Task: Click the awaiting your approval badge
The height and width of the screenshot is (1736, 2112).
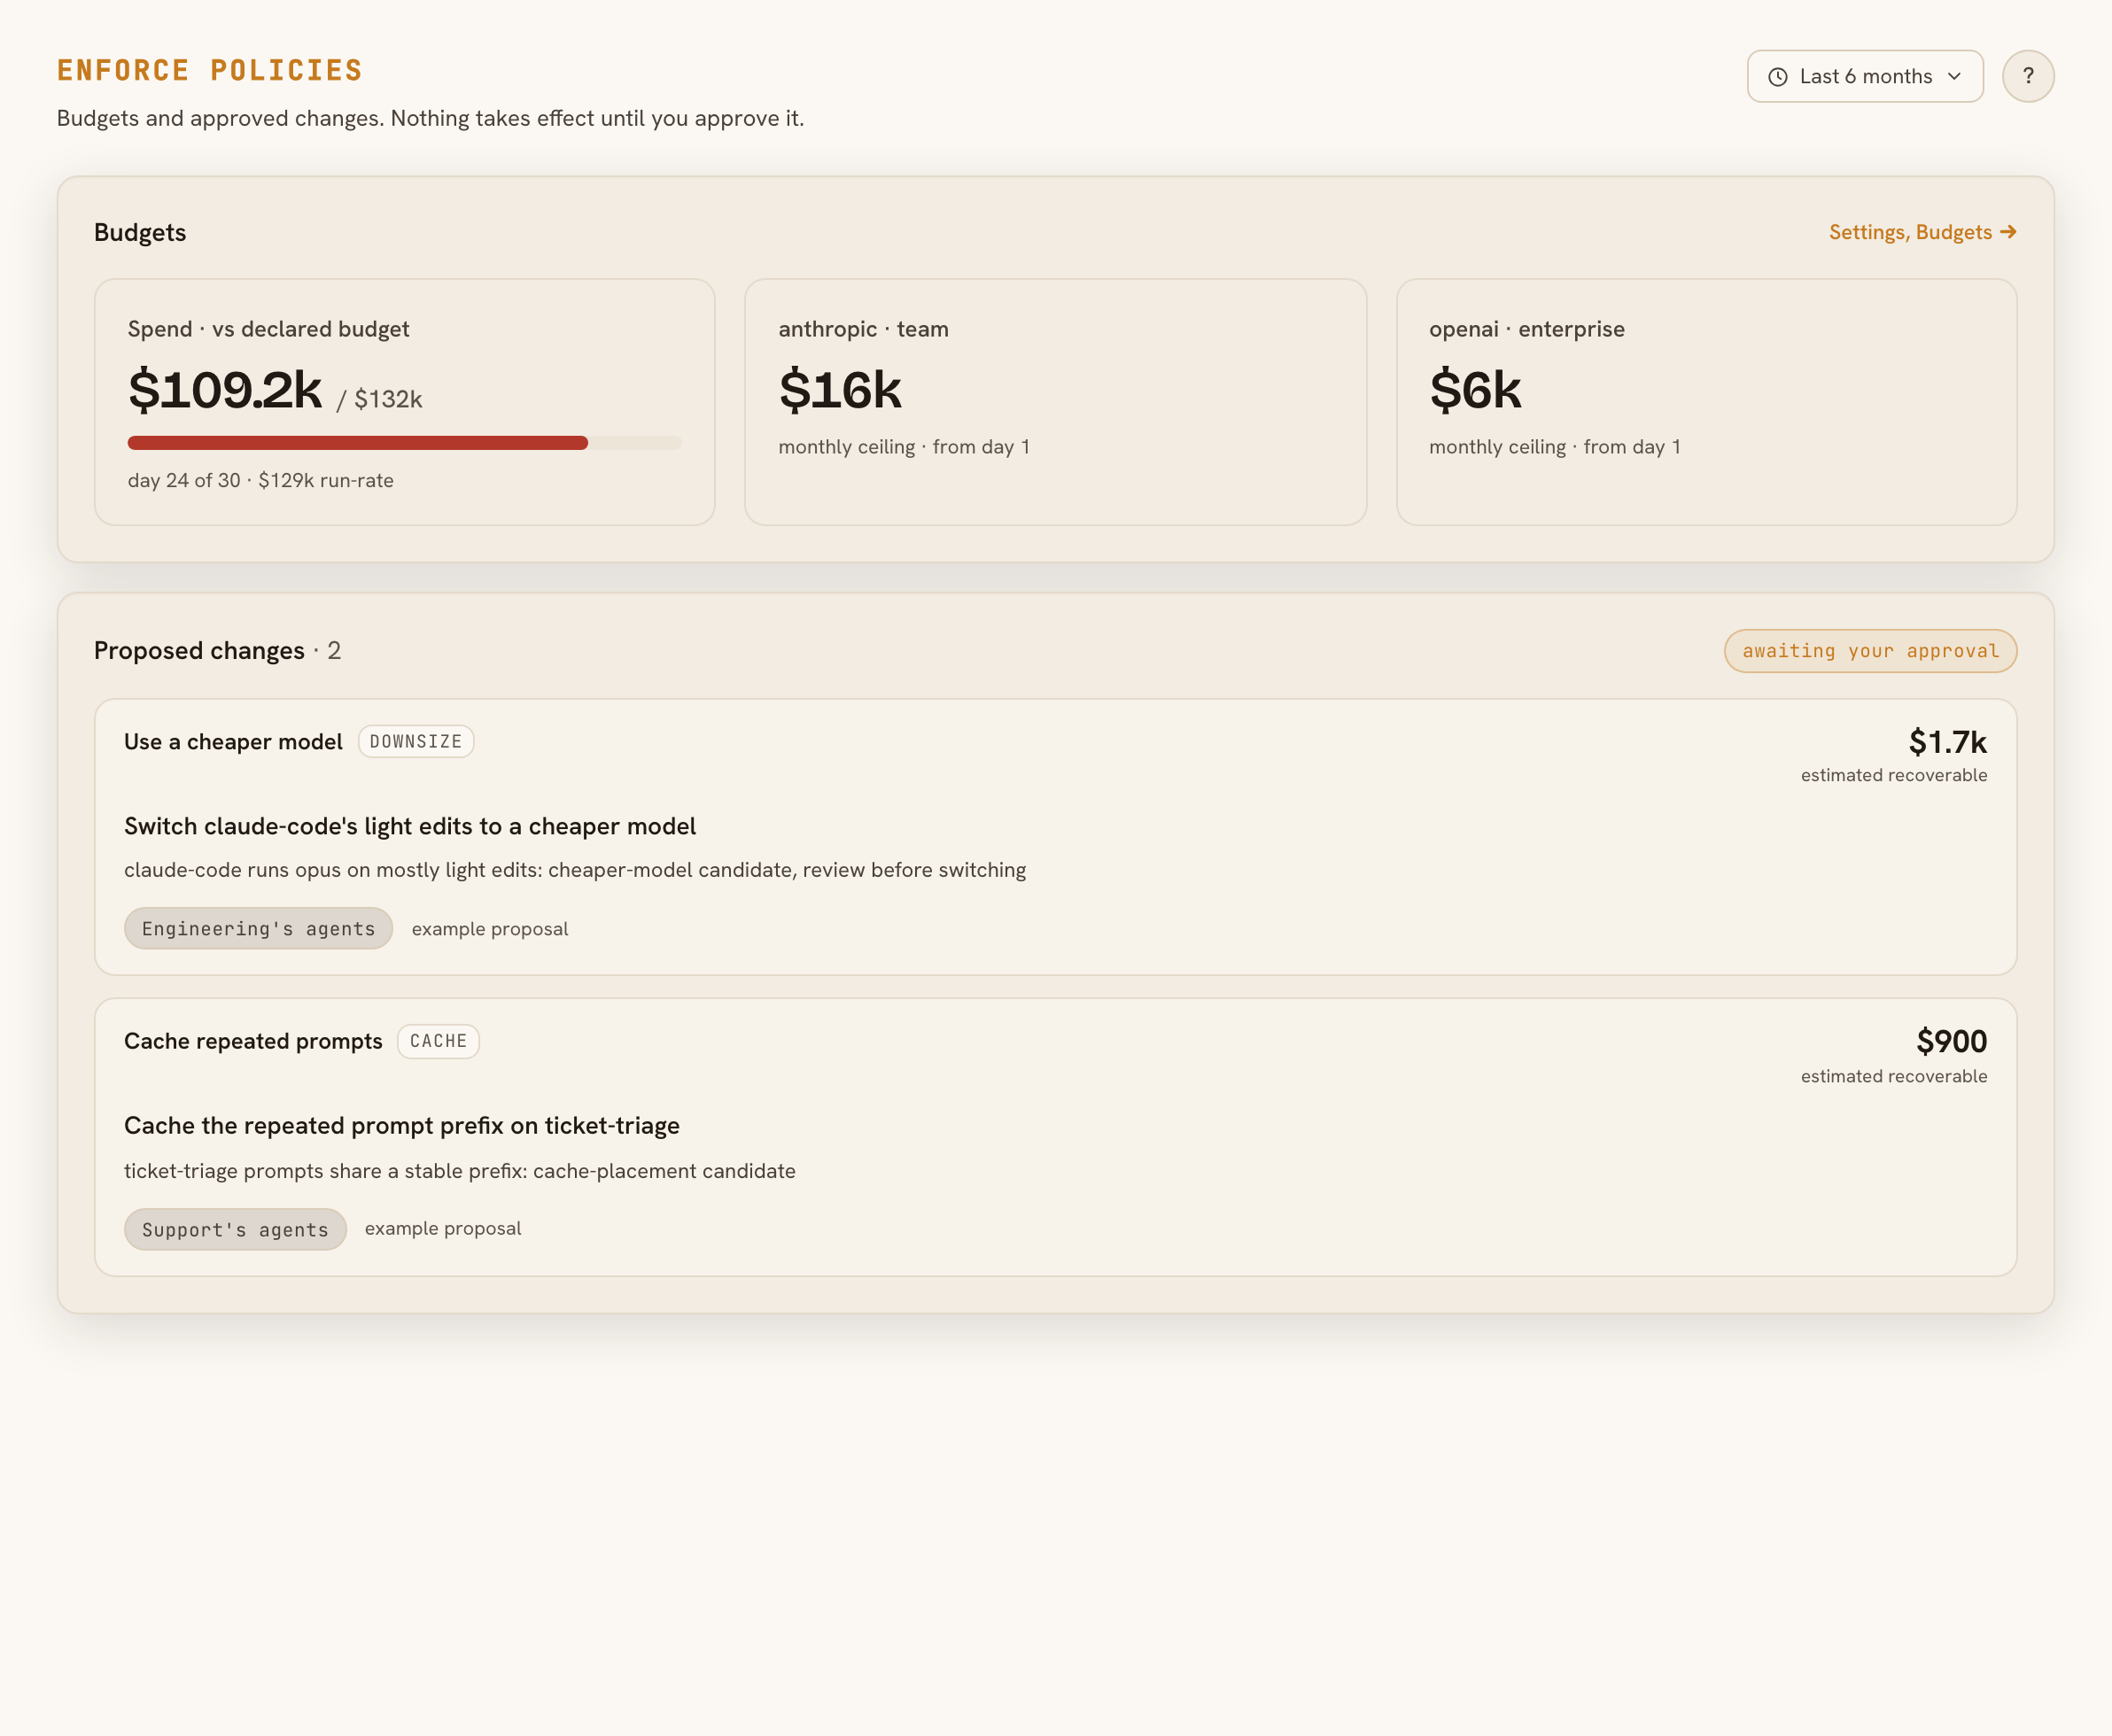Action: pyautogui.click(x=1870, y=651)
